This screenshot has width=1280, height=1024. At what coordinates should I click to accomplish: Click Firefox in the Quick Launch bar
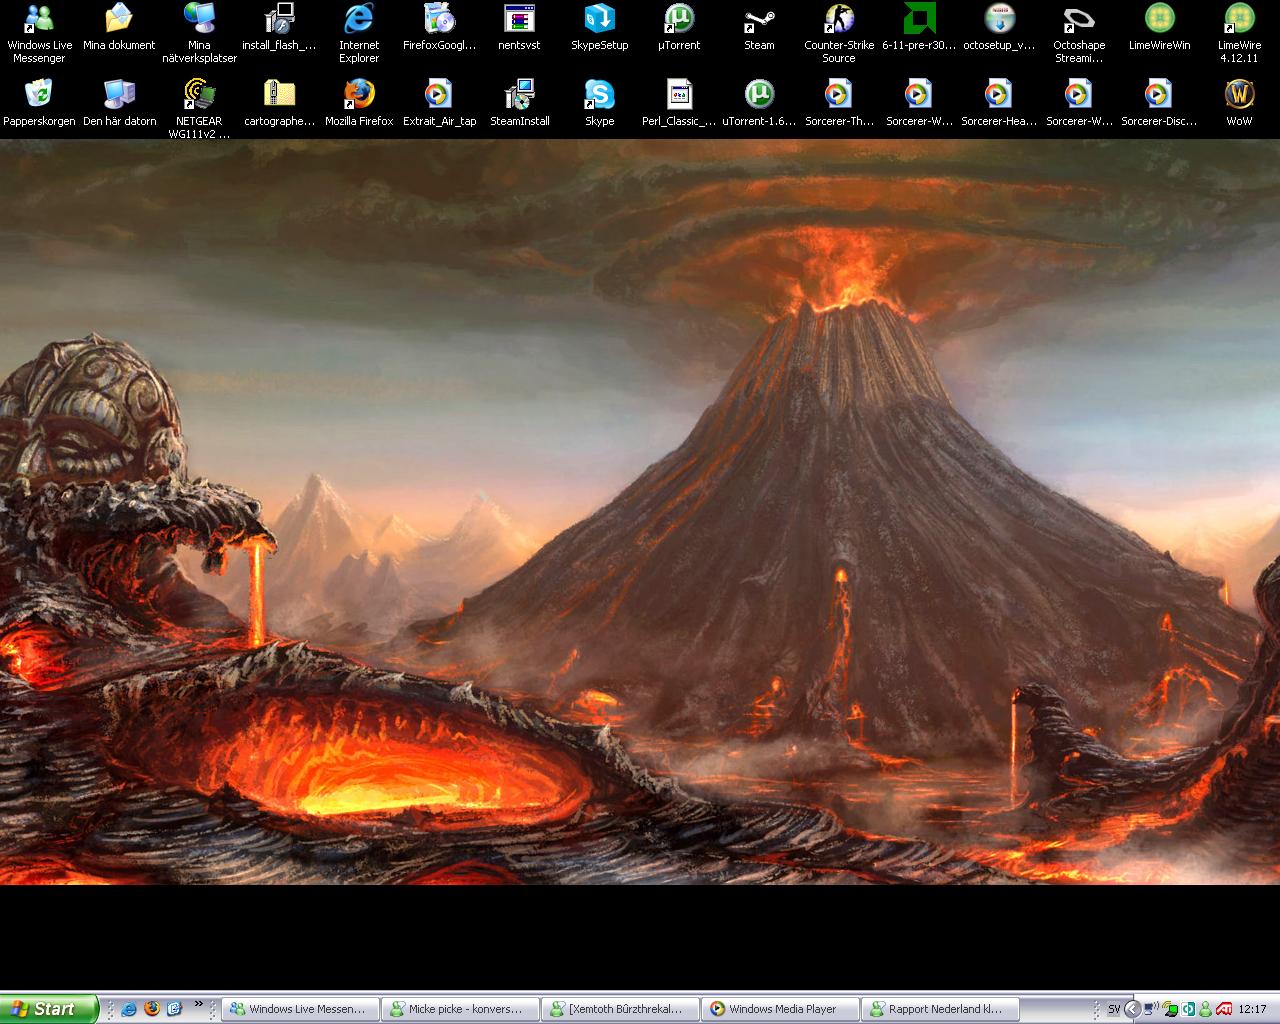click(152, 1009)
